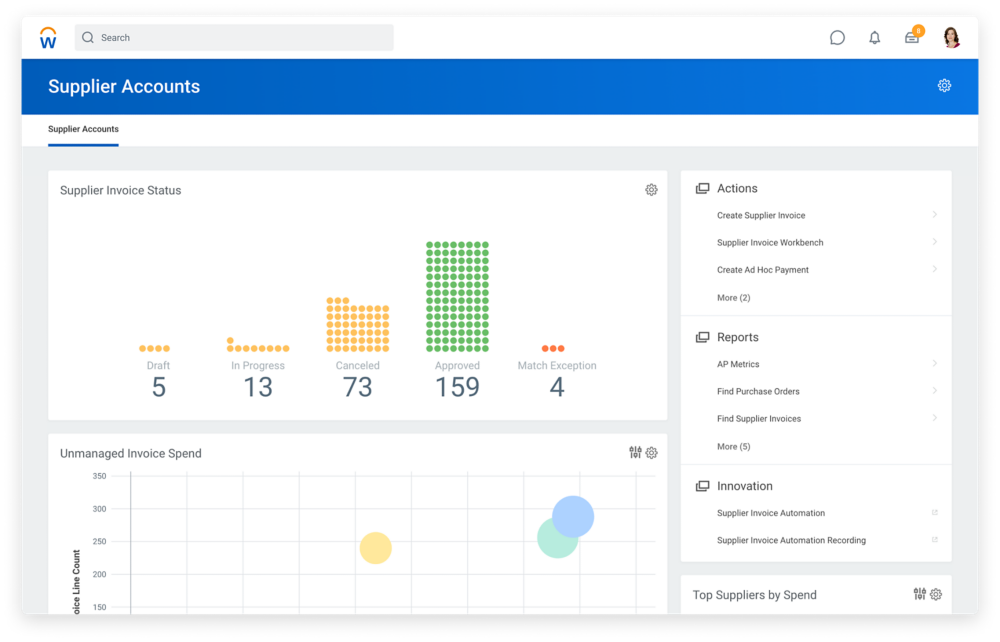Screen dimensions: 1000x642
Task: Open settings gear on Unmanaged Invoice Spend
Action: (x=652, y=452)
